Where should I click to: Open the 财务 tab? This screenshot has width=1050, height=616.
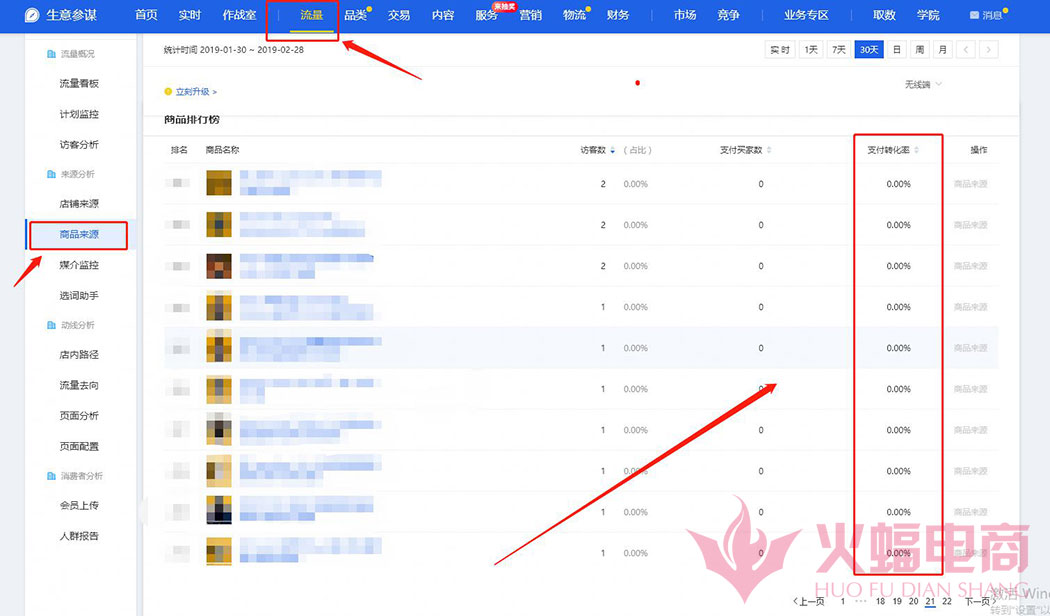coord(617,15)
